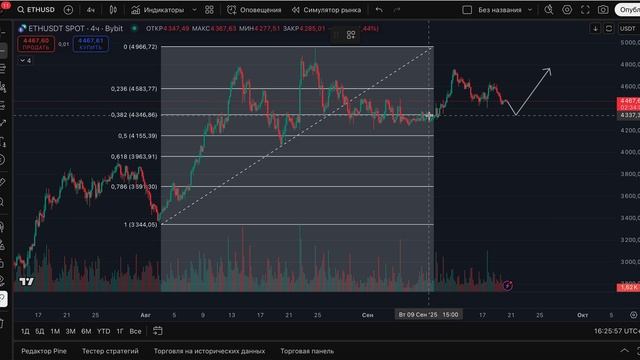Set range to YTD

103,331
